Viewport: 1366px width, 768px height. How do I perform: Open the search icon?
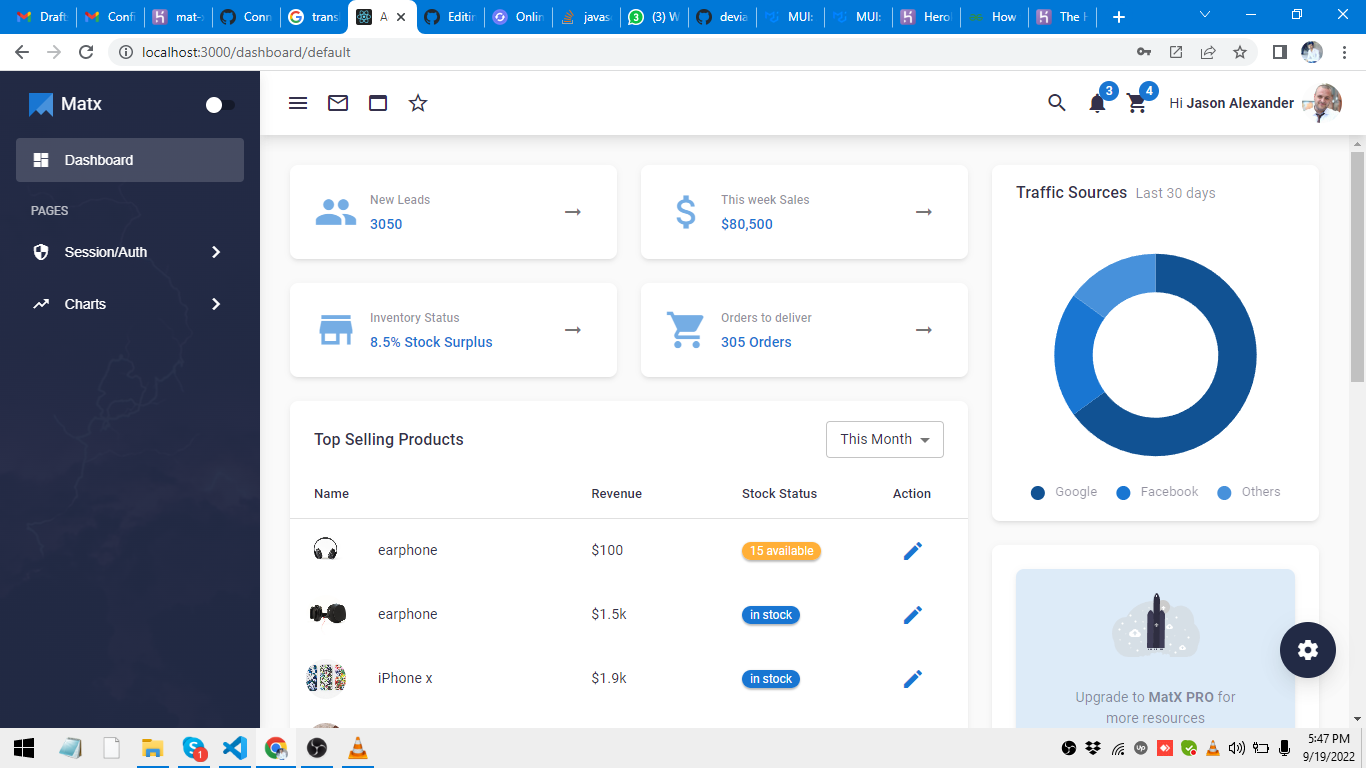pos(1056,102)
